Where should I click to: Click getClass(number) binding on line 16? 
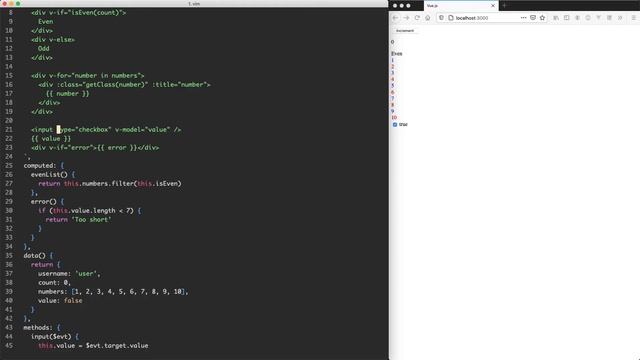tap(102, 84)
